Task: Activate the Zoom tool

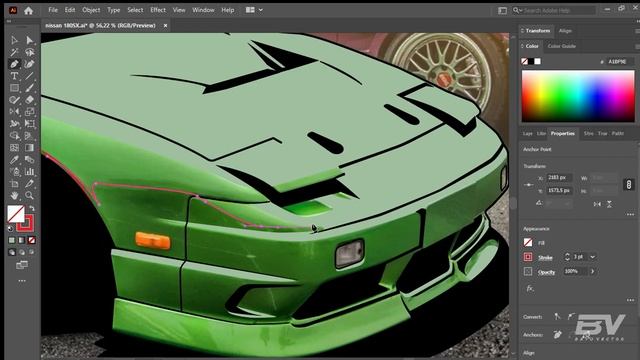Action: click(29, 196)
